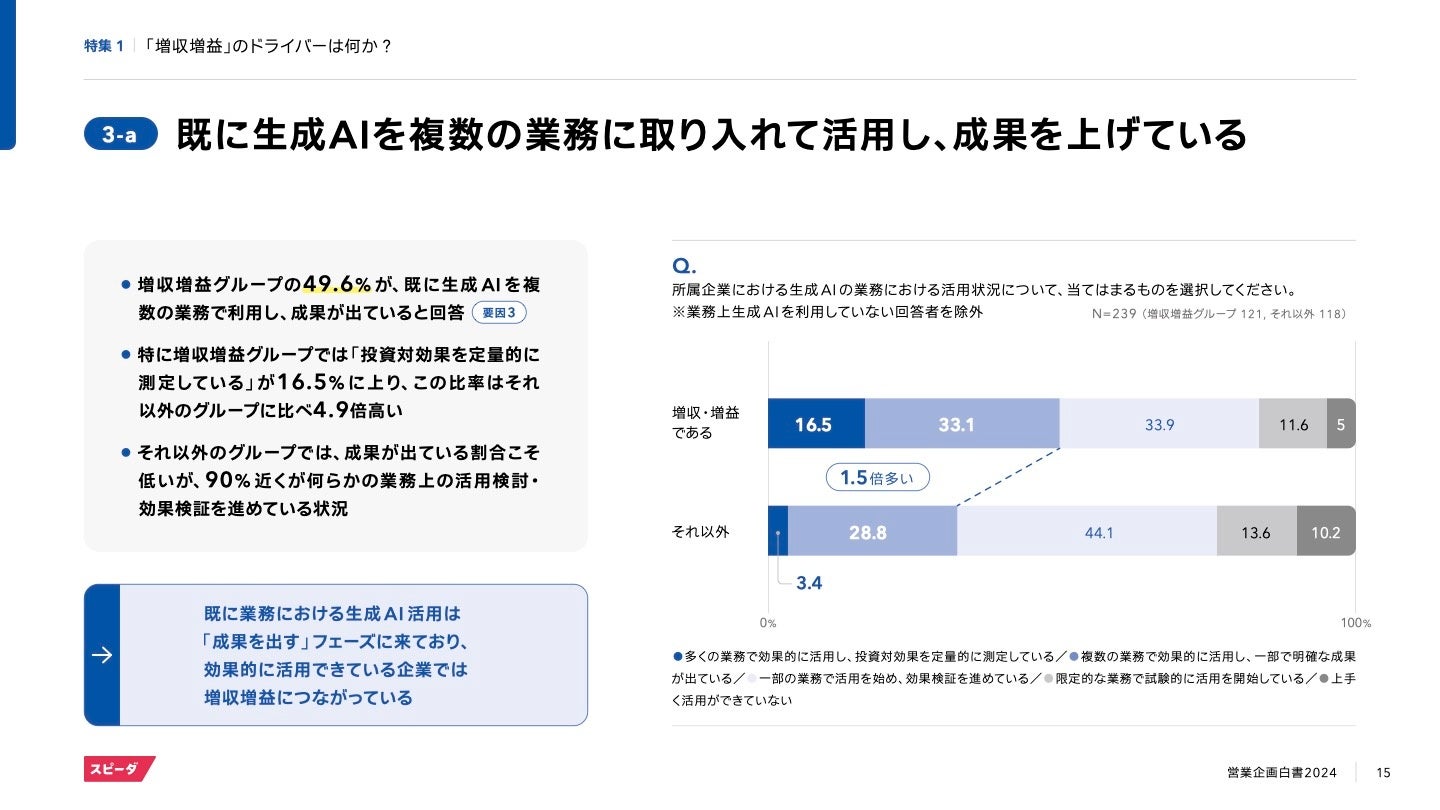The height and width of the screenshot is (810, 1440).
Task: Click the 特集 1 header label
Action: tap(104, 46)
